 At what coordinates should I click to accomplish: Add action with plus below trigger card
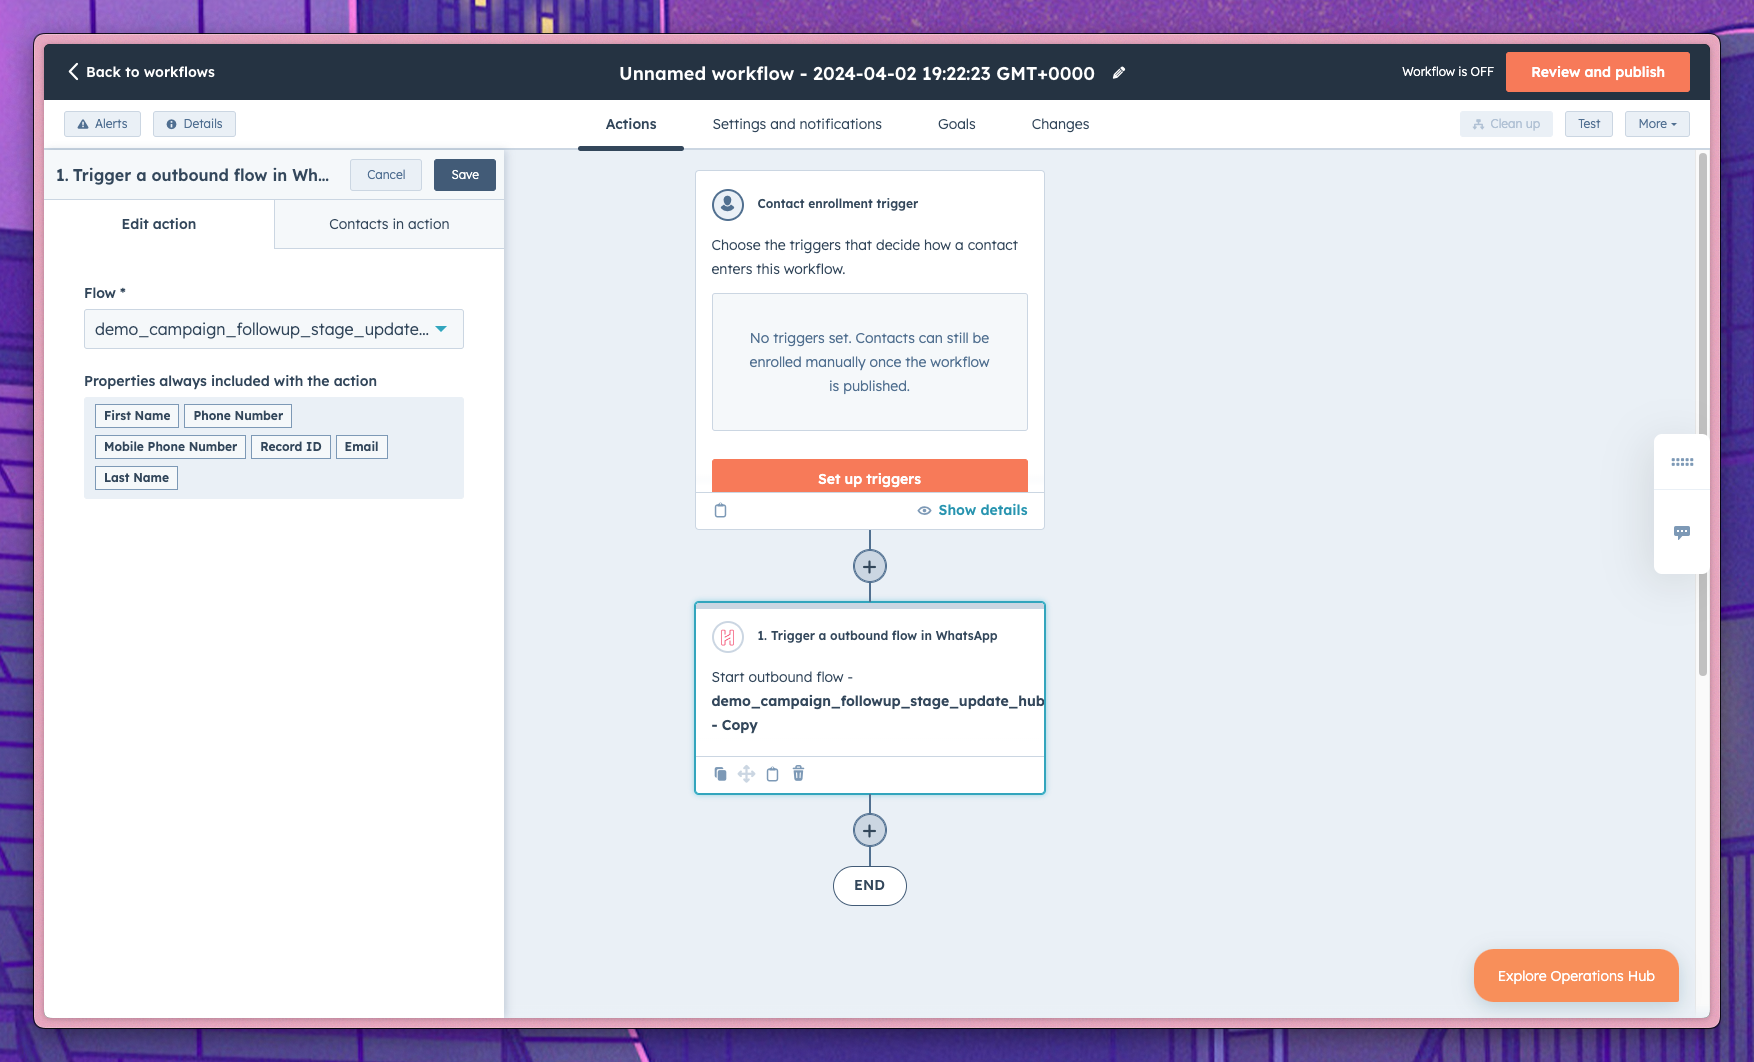[869, 566]
